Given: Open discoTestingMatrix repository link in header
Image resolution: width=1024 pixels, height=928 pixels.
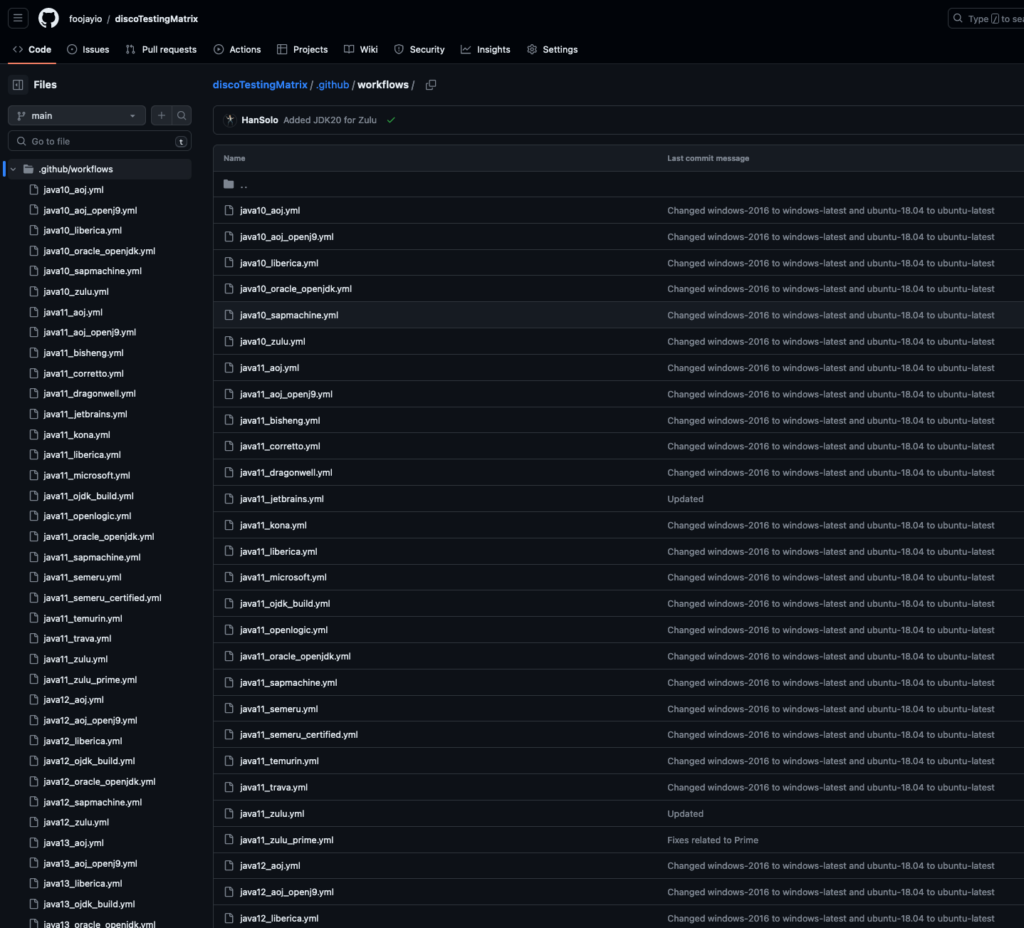Looking at the screenshot, I should (156, 19).
